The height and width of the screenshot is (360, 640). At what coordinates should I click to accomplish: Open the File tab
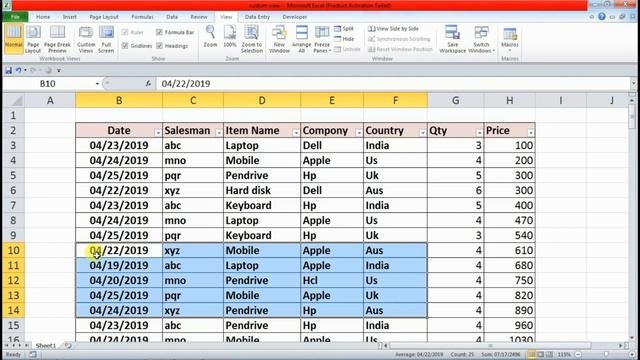16,17
